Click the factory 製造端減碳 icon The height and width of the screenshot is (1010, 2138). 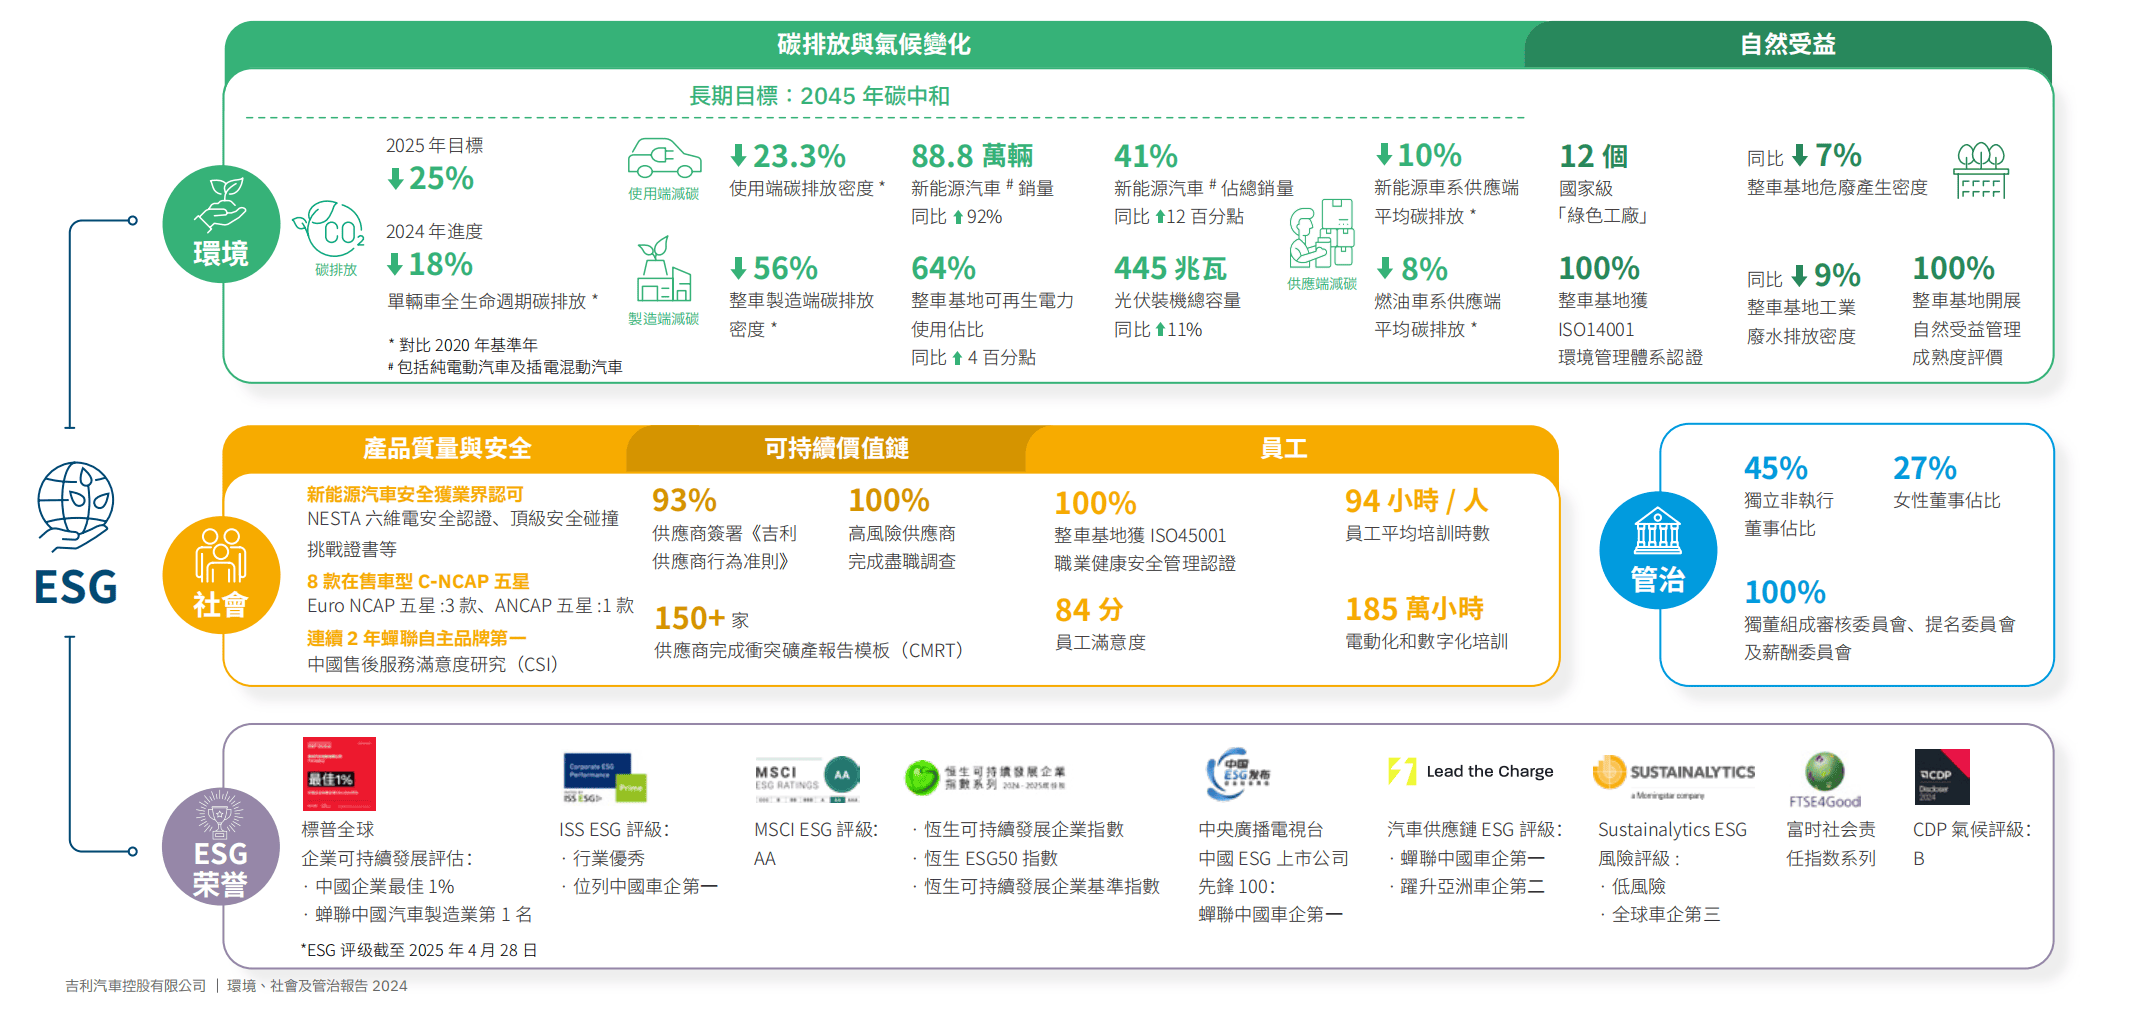(663, 271)
